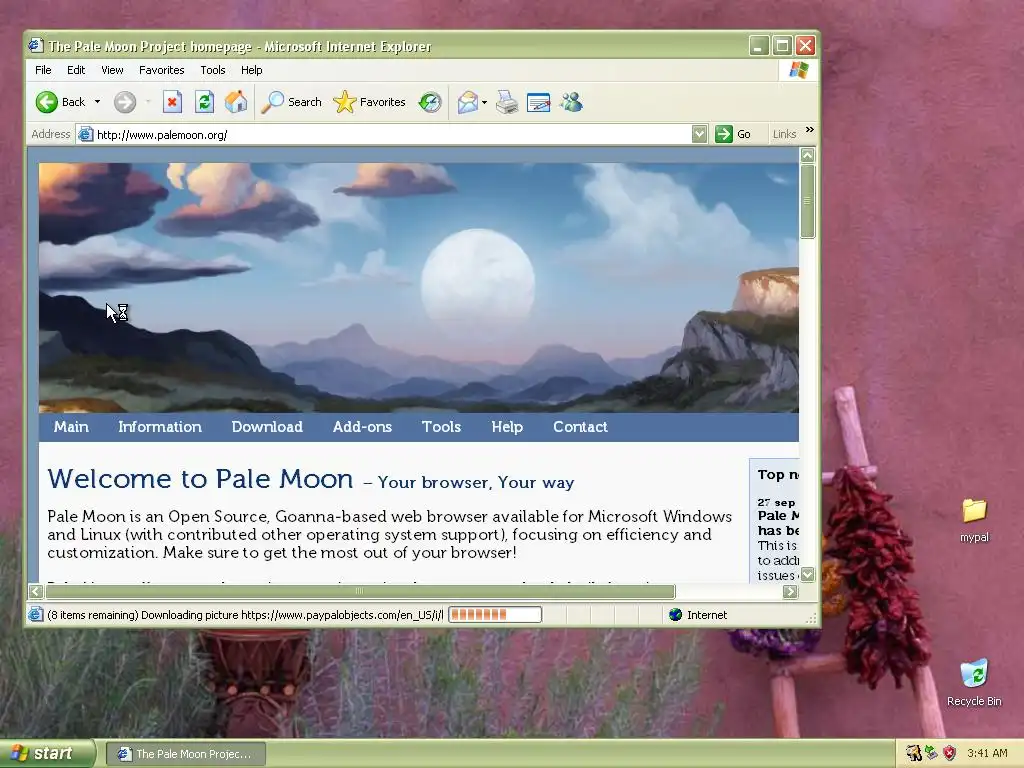Click The Pale Moon Project taskbar button
Image resolution: width=1024 pixels, height=768 pixels.
coord(185,754)
